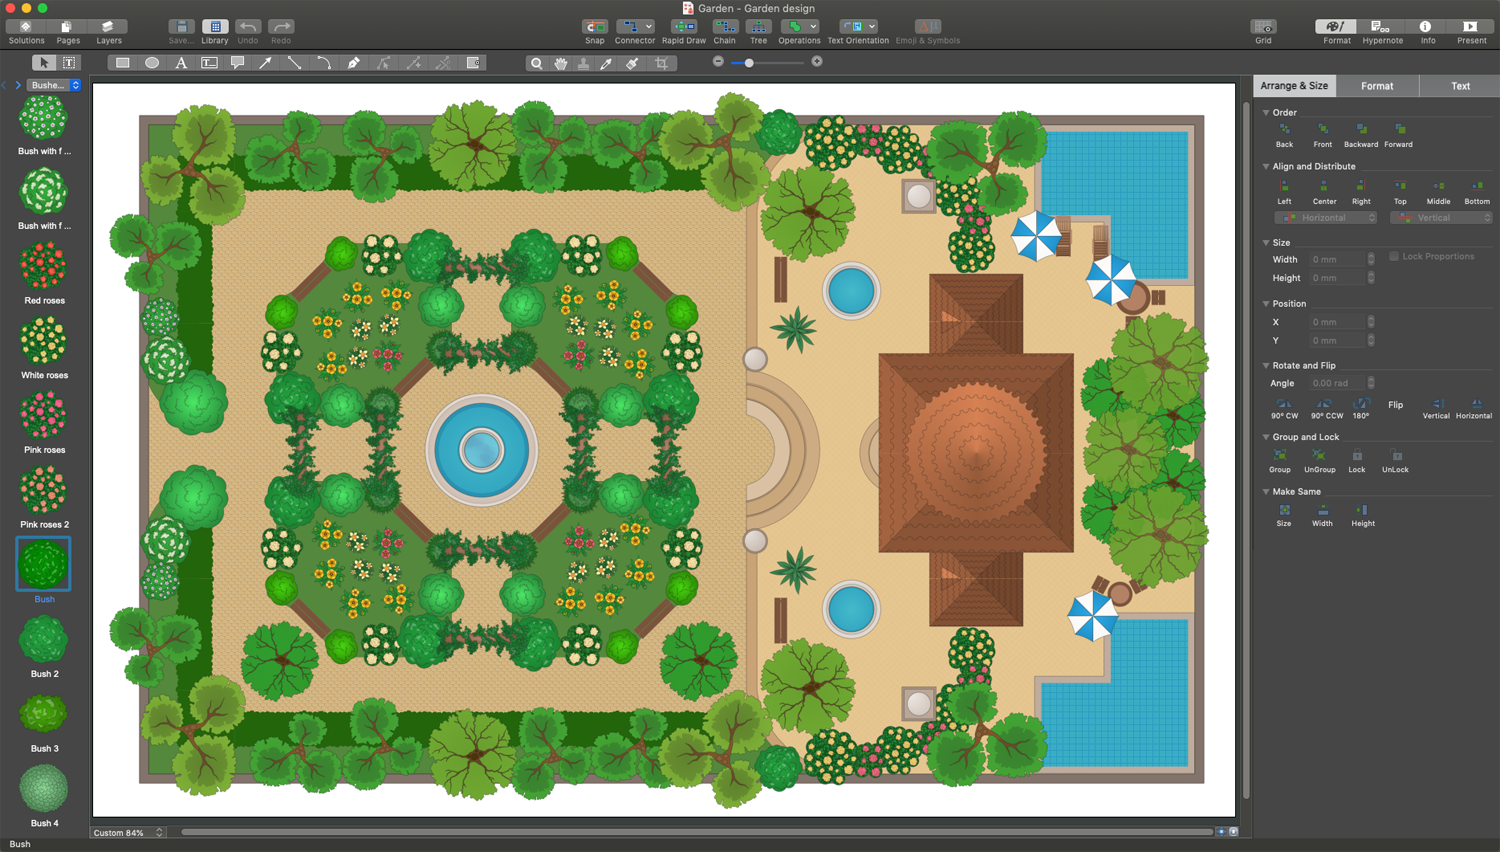The width and height of the screenshot is (1500, 852).
Task: Activate the Rapid Draw tool
Action: (684, 32)
